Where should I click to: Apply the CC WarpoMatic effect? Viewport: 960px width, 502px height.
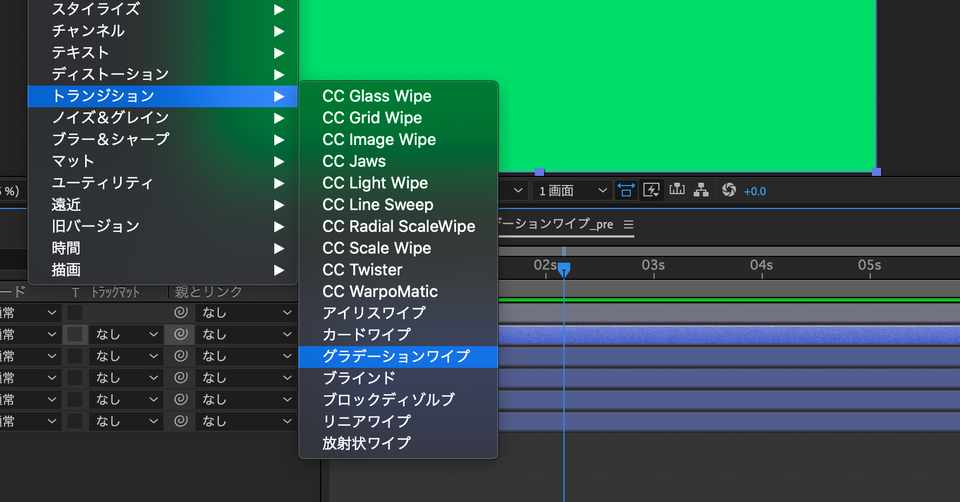(x=399, y=291)
